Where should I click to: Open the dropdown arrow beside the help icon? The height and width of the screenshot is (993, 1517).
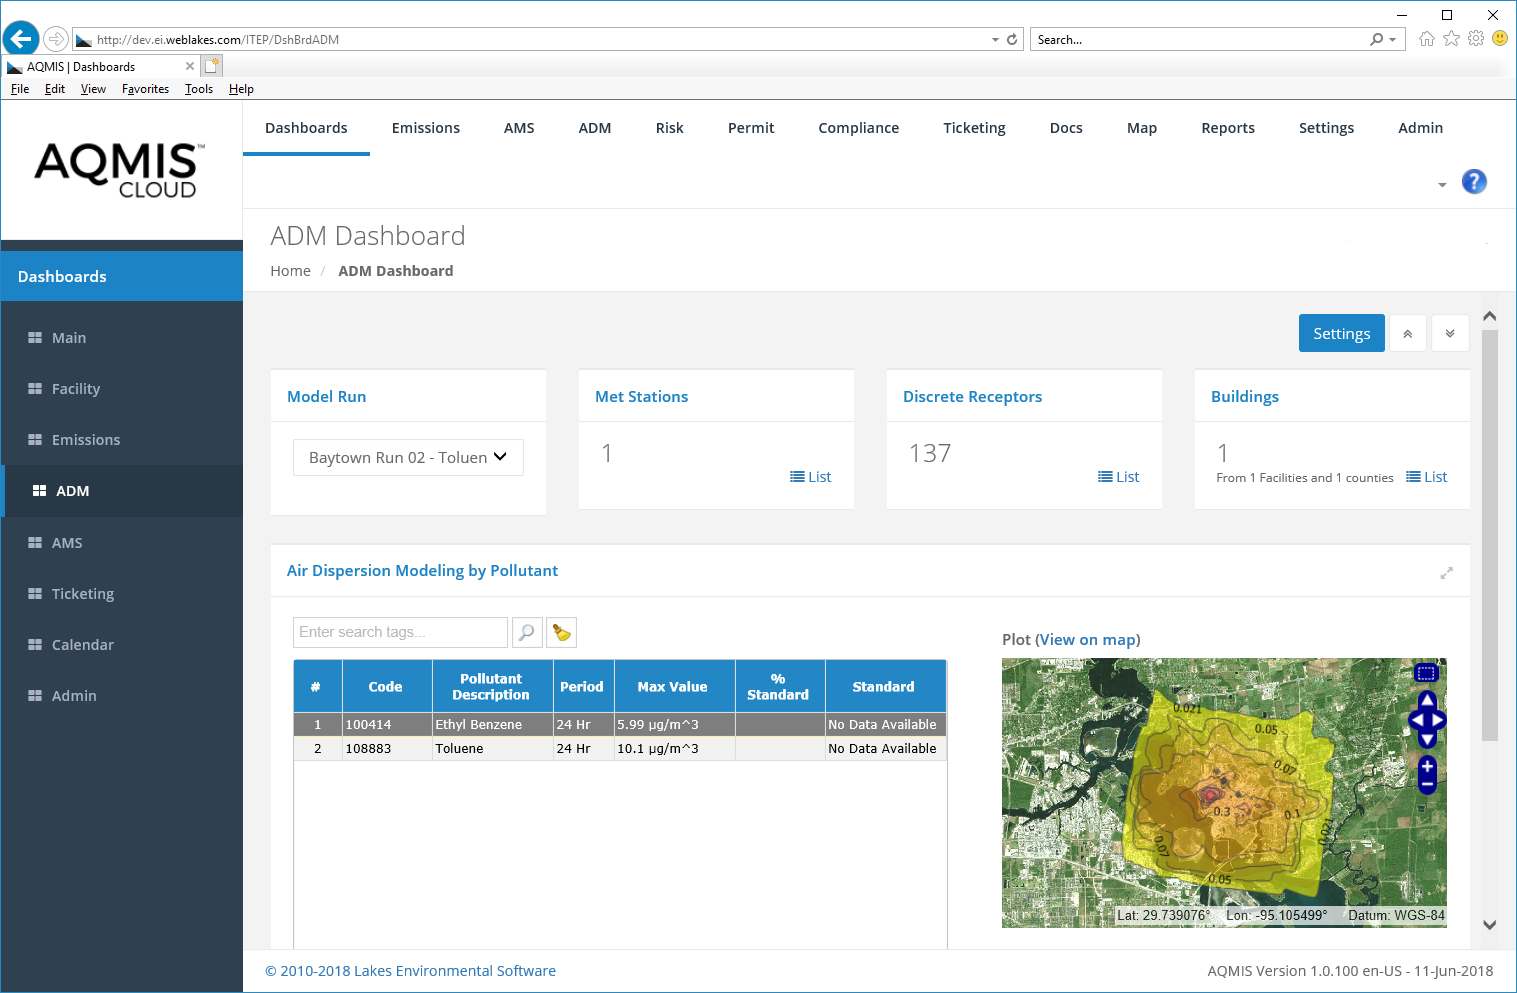pyautogui.click(x=1443, y=184)
